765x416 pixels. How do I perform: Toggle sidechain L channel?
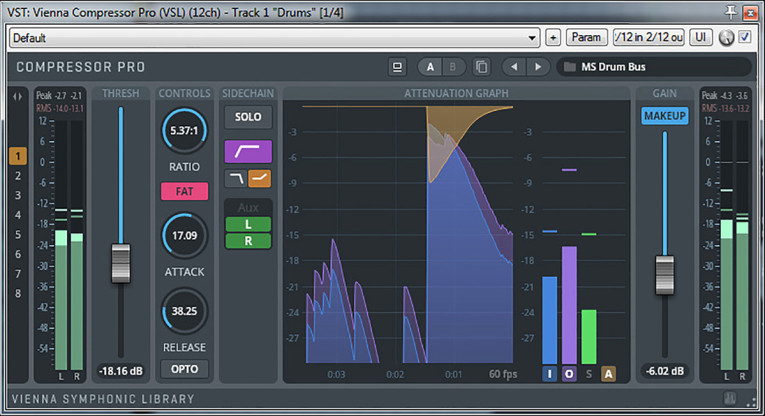tap(248, 224)
